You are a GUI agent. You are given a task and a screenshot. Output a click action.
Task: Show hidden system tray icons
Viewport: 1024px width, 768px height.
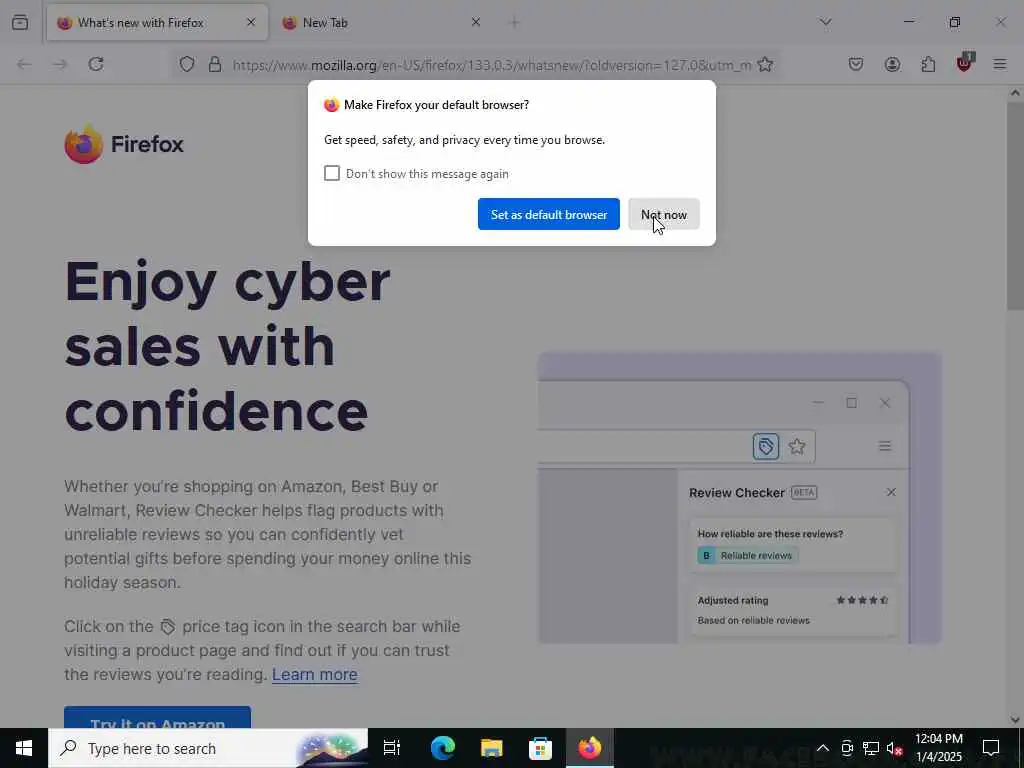click(x=823, y=748)
